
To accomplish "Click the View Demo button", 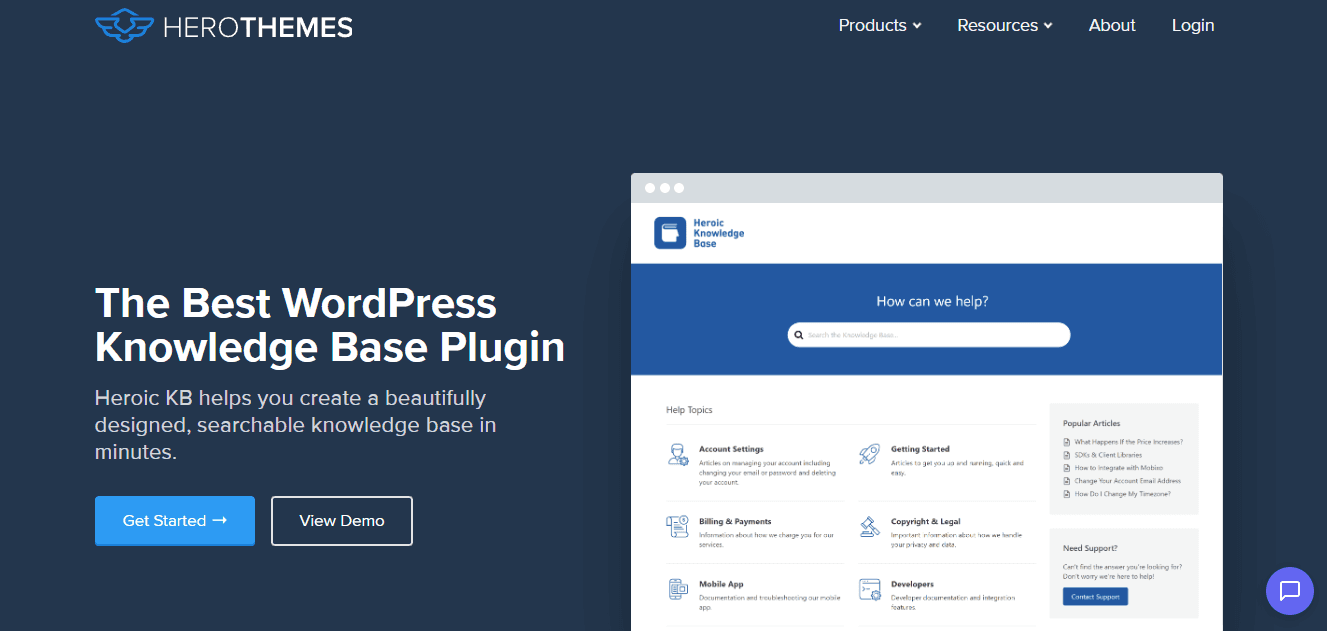I will (342, 521).
